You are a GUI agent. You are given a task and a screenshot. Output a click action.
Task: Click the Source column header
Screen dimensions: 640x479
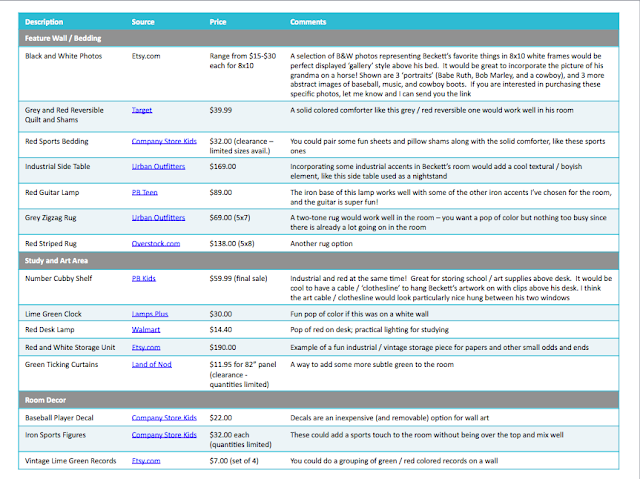pyautogui.click(x=143, y=22)
